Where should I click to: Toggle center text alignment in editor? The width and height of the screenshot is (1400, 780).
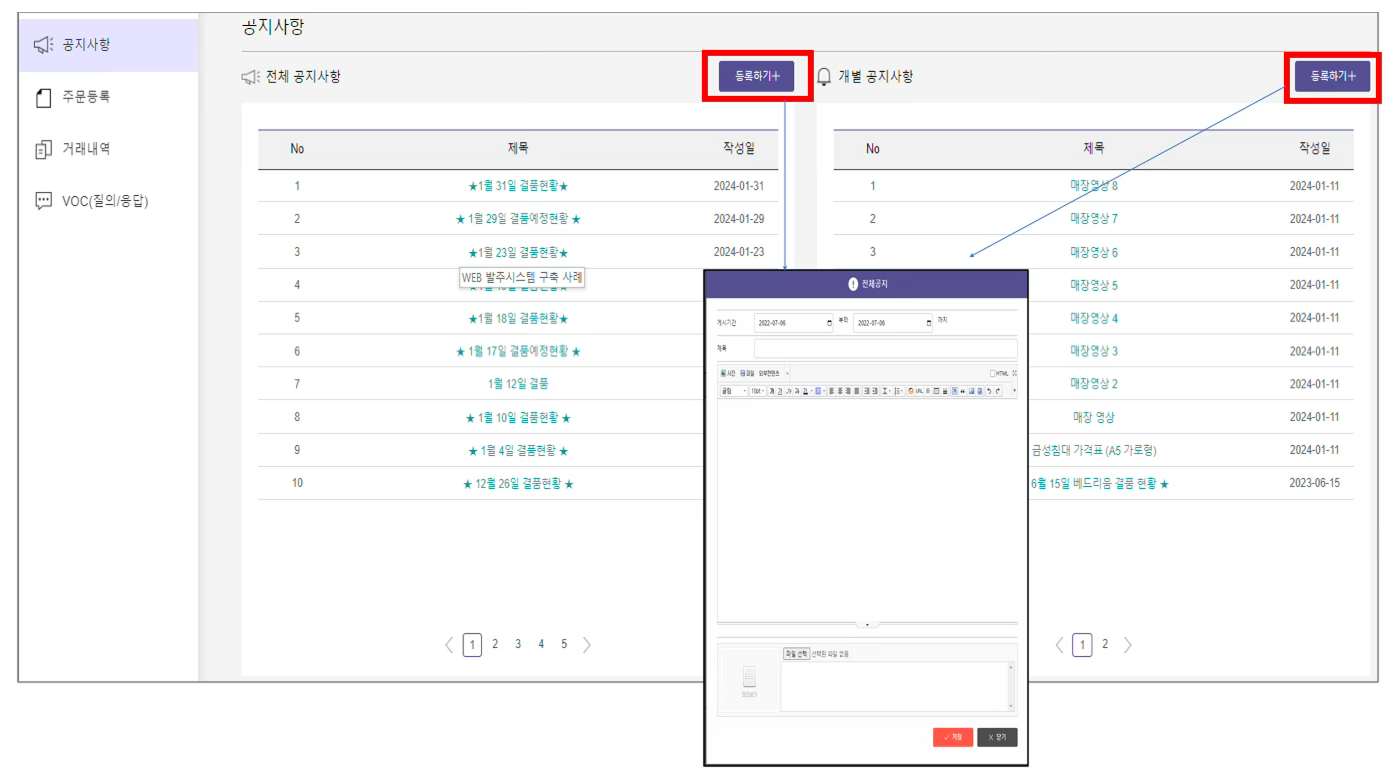(x=840, y=390)
